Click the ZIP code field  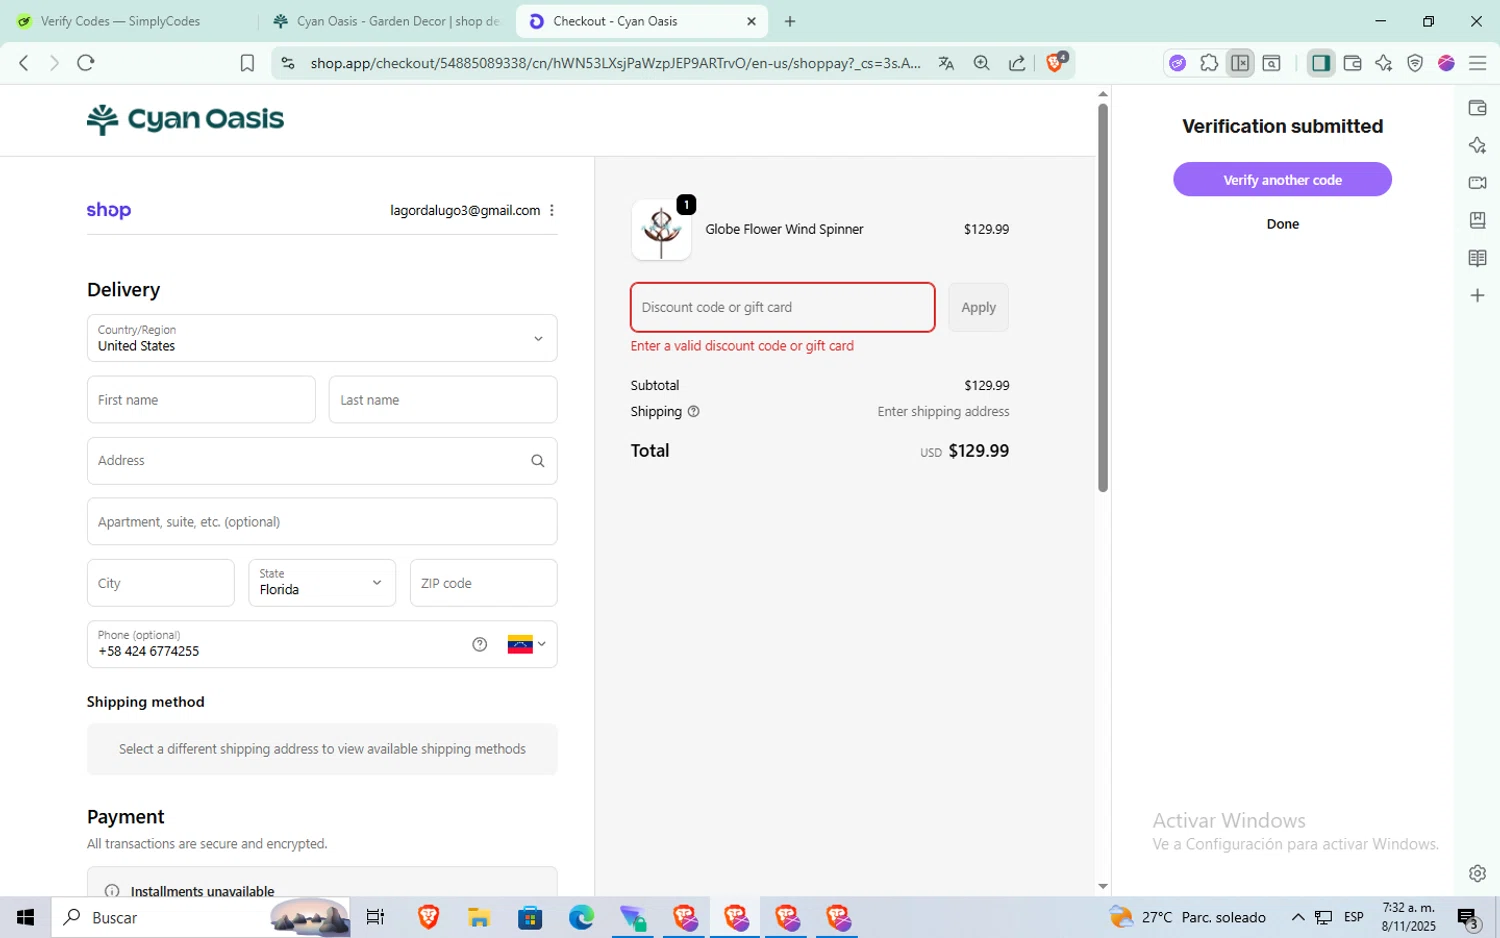[484, 583]
